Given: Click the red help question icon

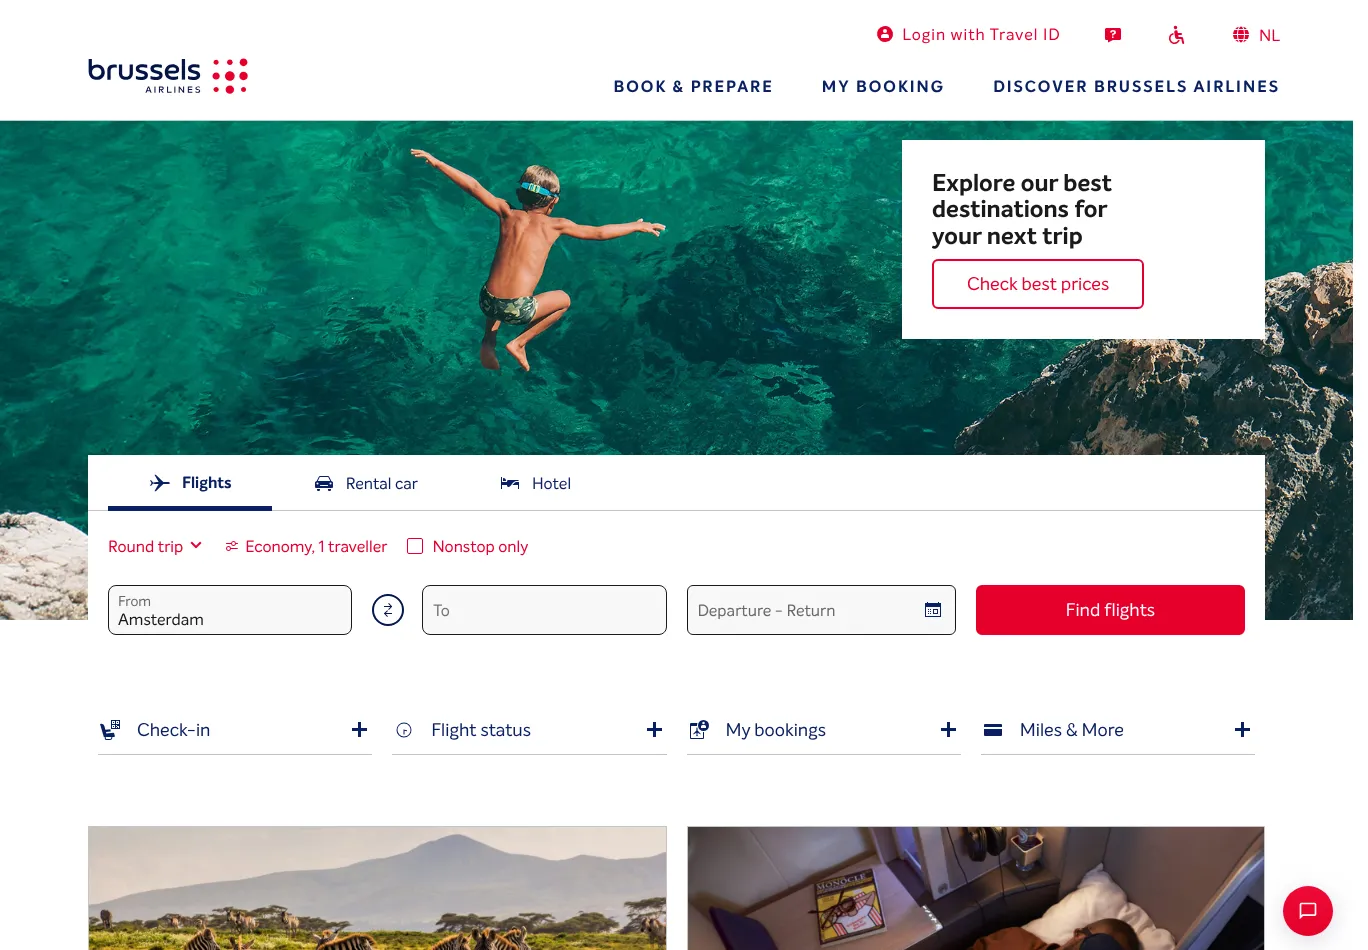Looking at the screenshot, I should 1113,35.
